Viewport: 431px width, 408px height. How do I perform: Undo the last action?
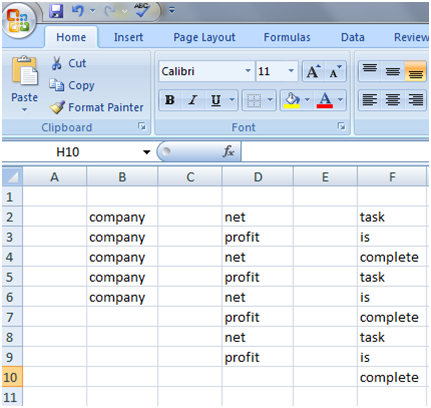tap(77, 11)
